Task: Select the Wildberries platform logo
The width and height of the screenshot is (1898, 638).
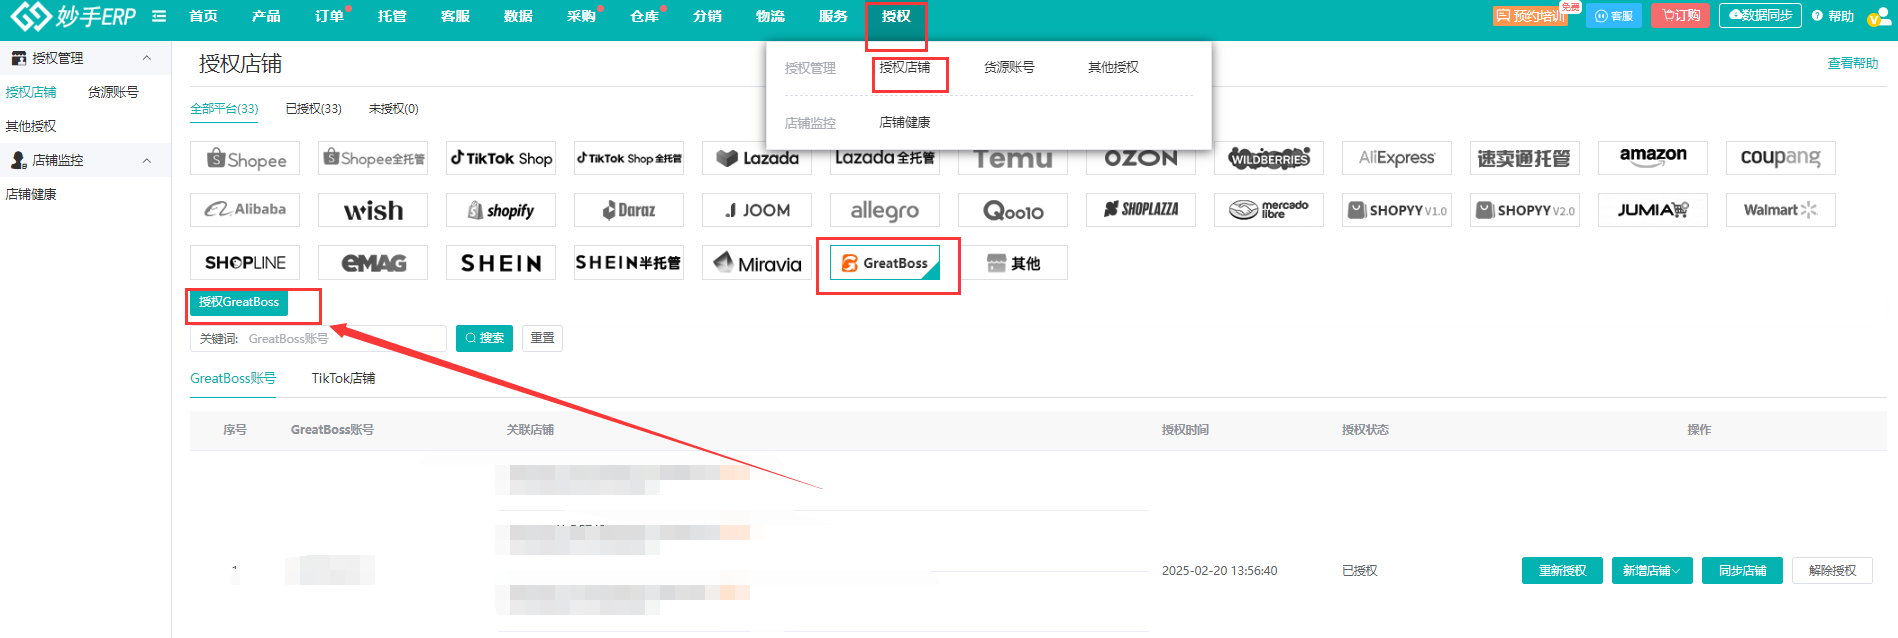Action: point(1269,158)
